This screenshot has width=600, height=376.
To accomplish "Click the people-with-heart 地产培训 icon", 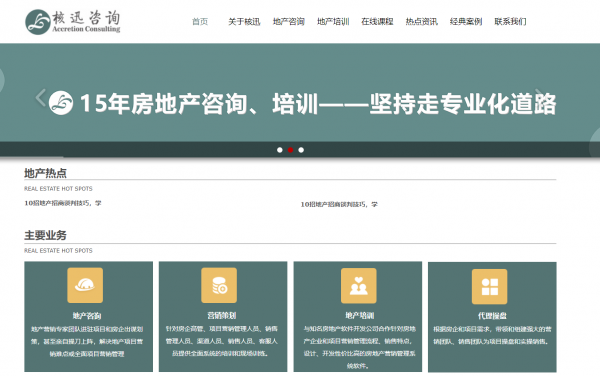I will pos(359,285).
